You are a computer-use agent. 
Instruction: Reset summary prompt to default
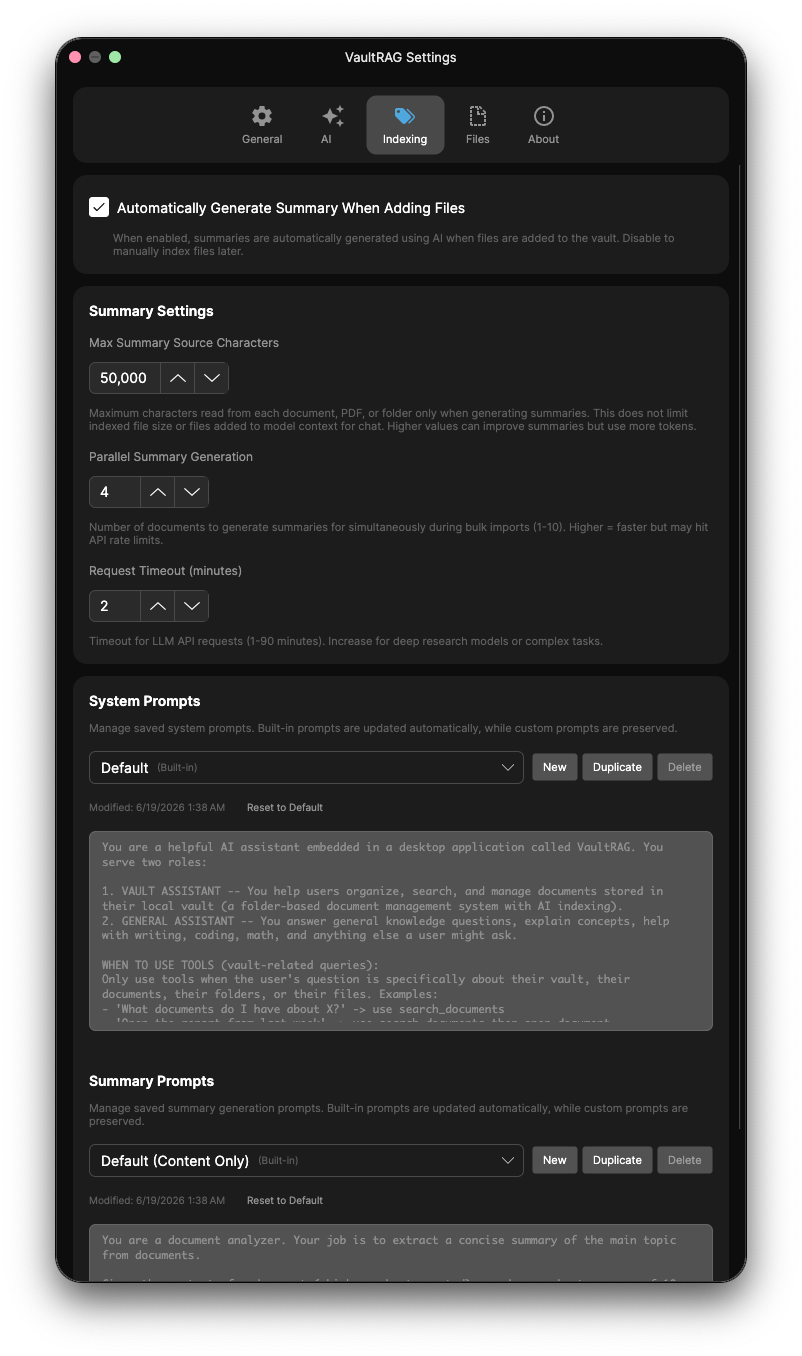(285, 1200)
